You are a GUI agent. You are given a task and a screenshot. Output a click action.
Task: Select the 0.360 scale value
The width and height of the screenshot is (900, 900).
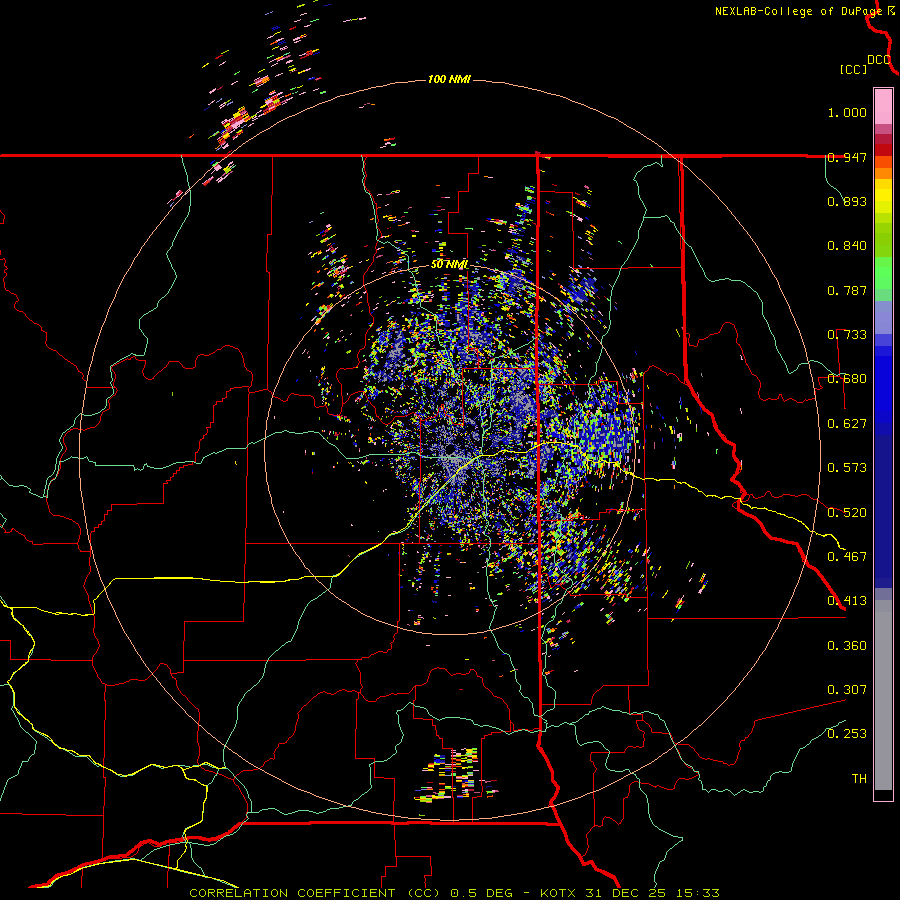click(847, 646)
